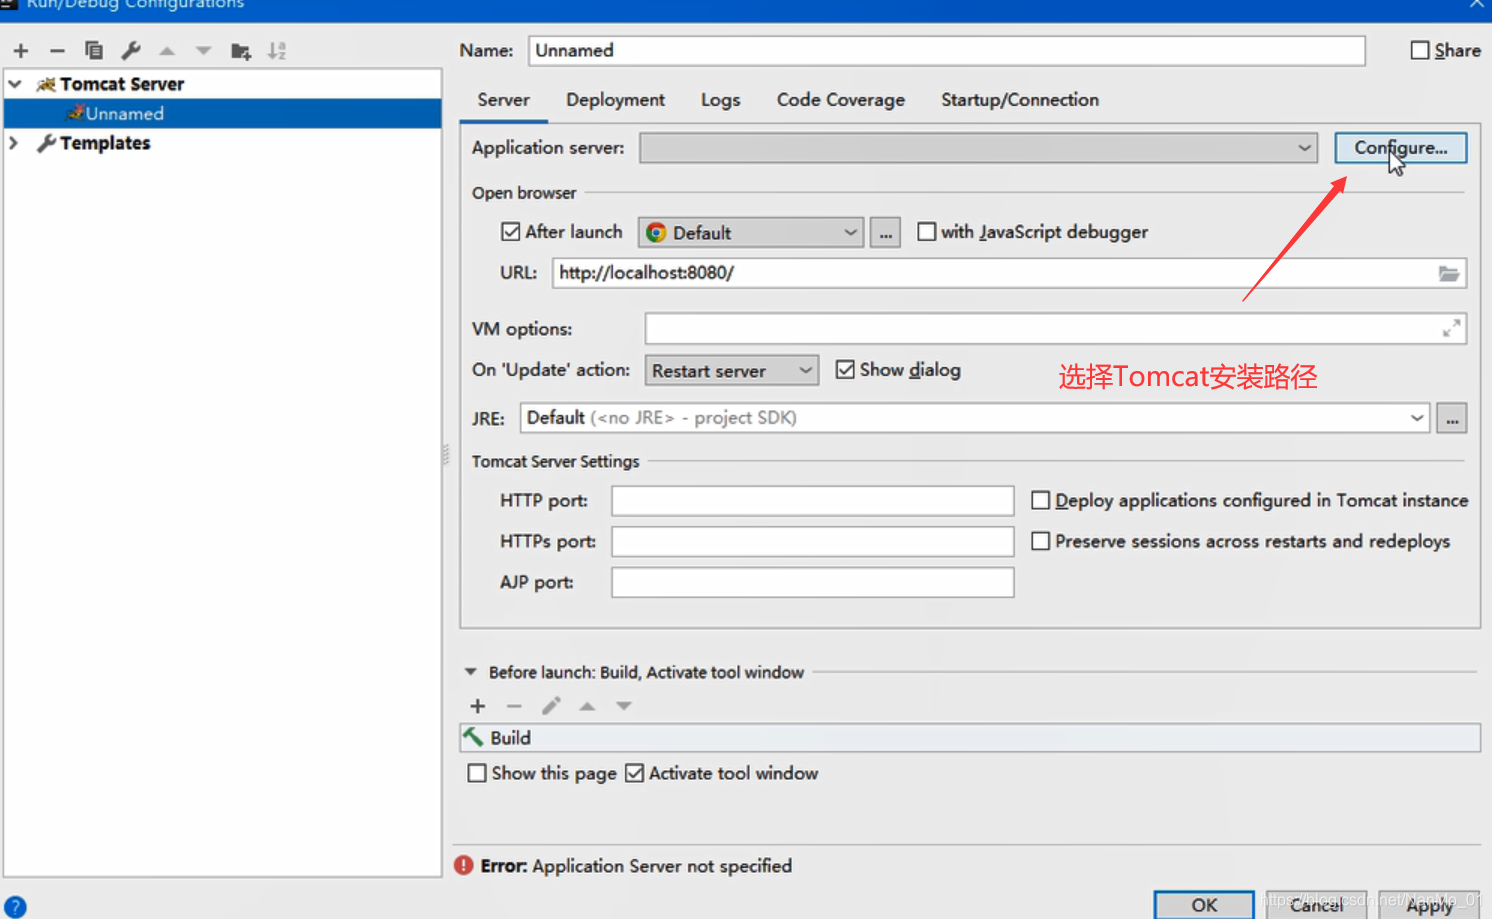
Task: Open the Code Coverage tab
Action: (x=841, y=100)
